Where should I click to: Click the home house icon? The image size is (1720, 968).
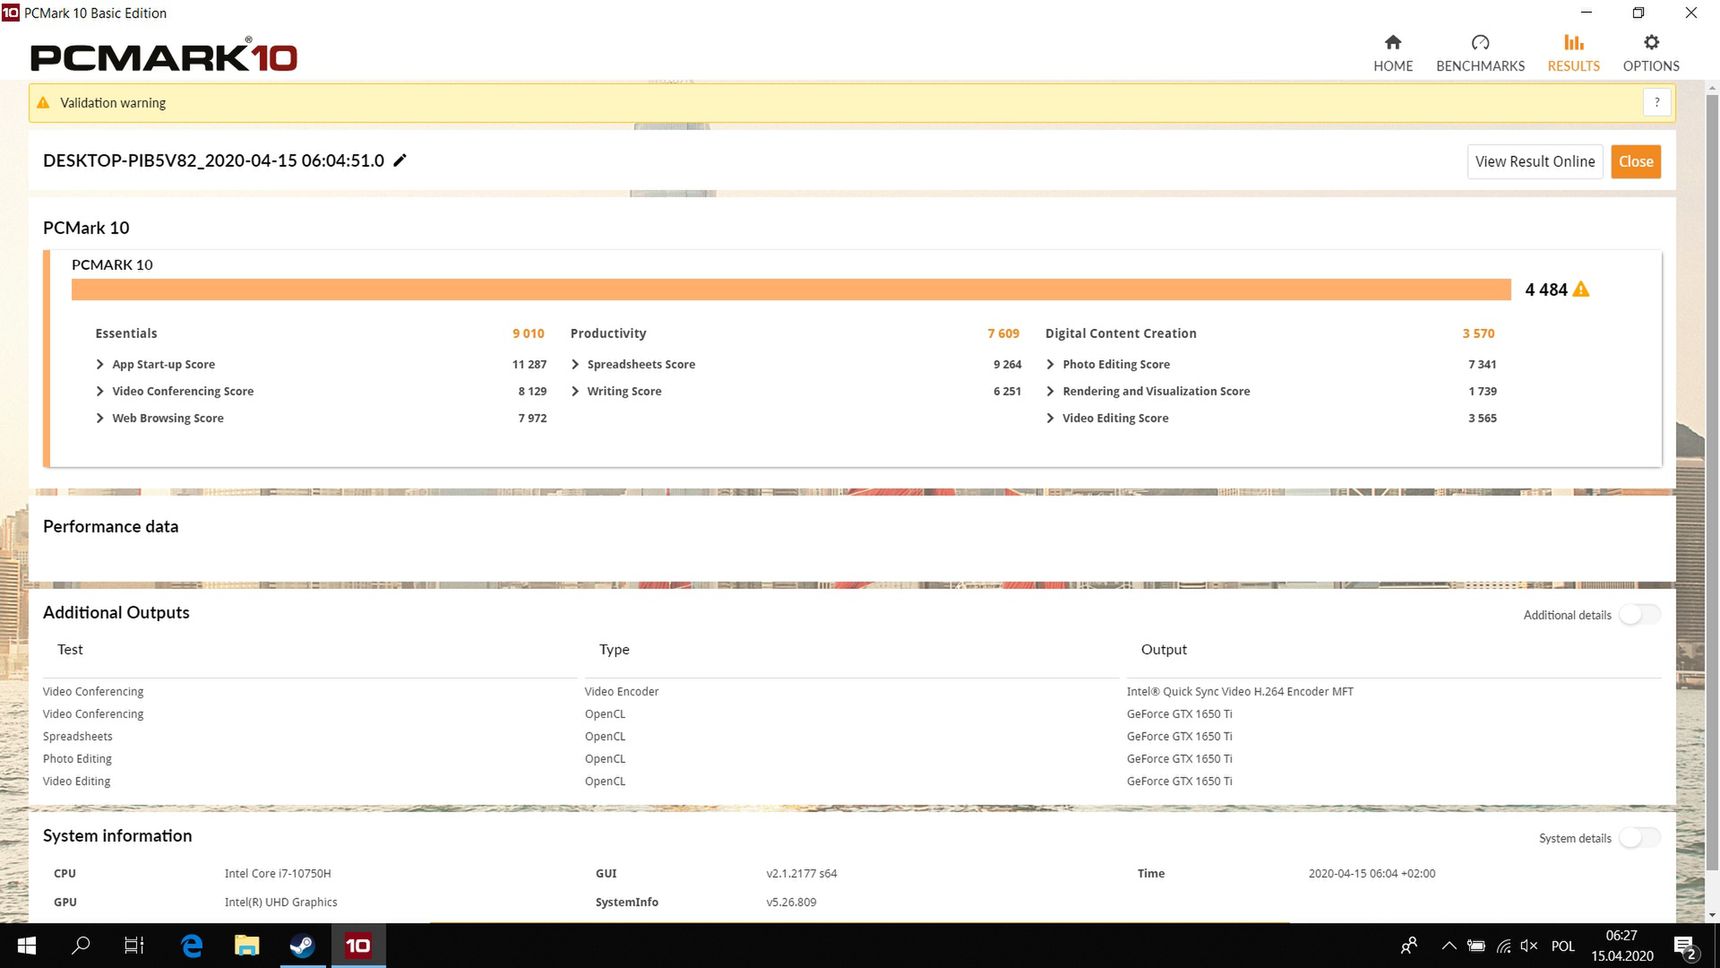click(x=1393, y=42)
